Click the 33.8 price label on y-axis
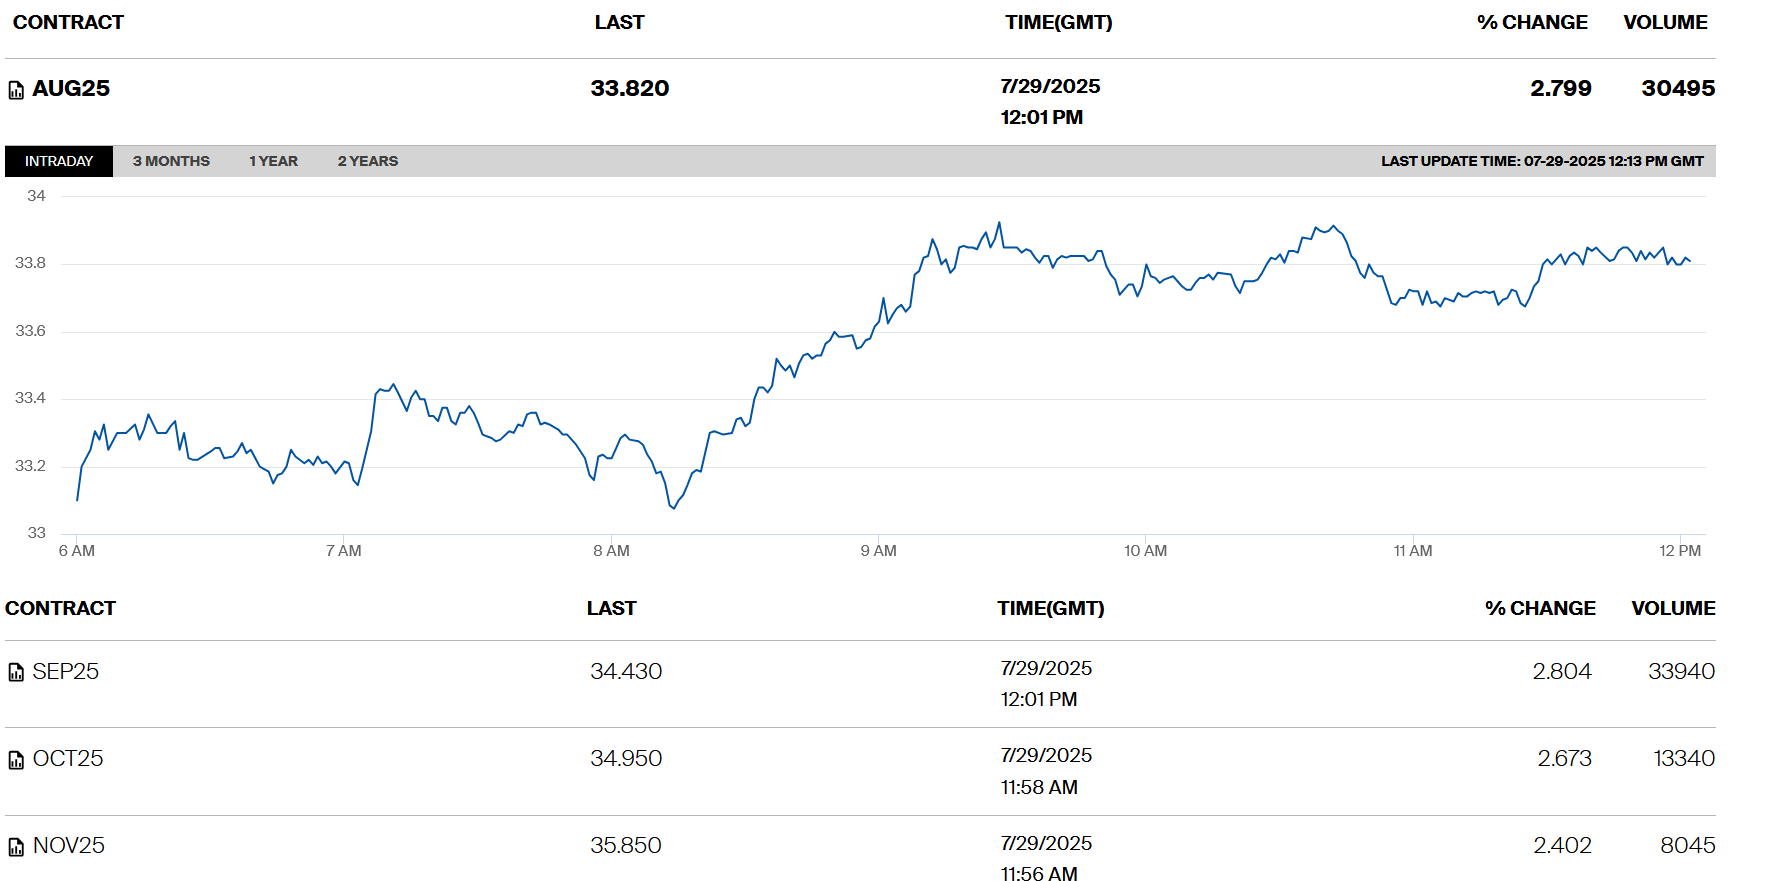 [x=30, y=263]
